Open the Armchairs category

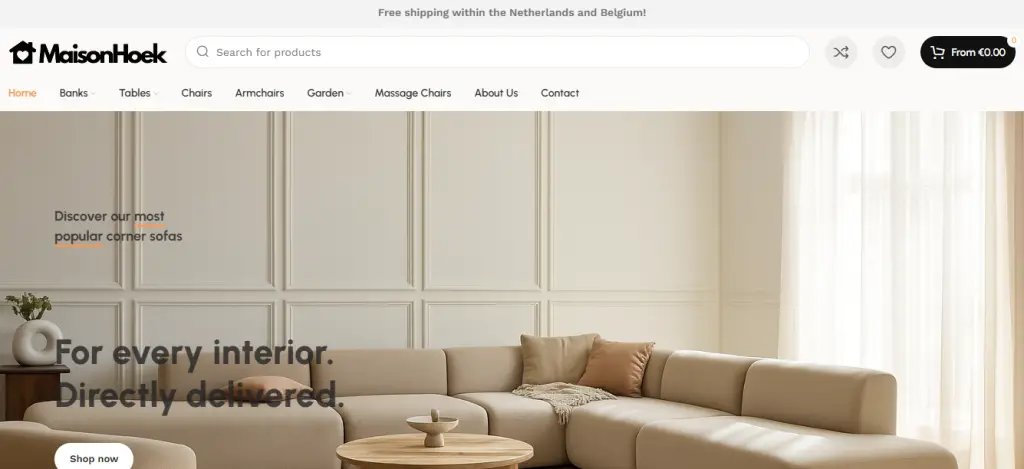(259, 93)
